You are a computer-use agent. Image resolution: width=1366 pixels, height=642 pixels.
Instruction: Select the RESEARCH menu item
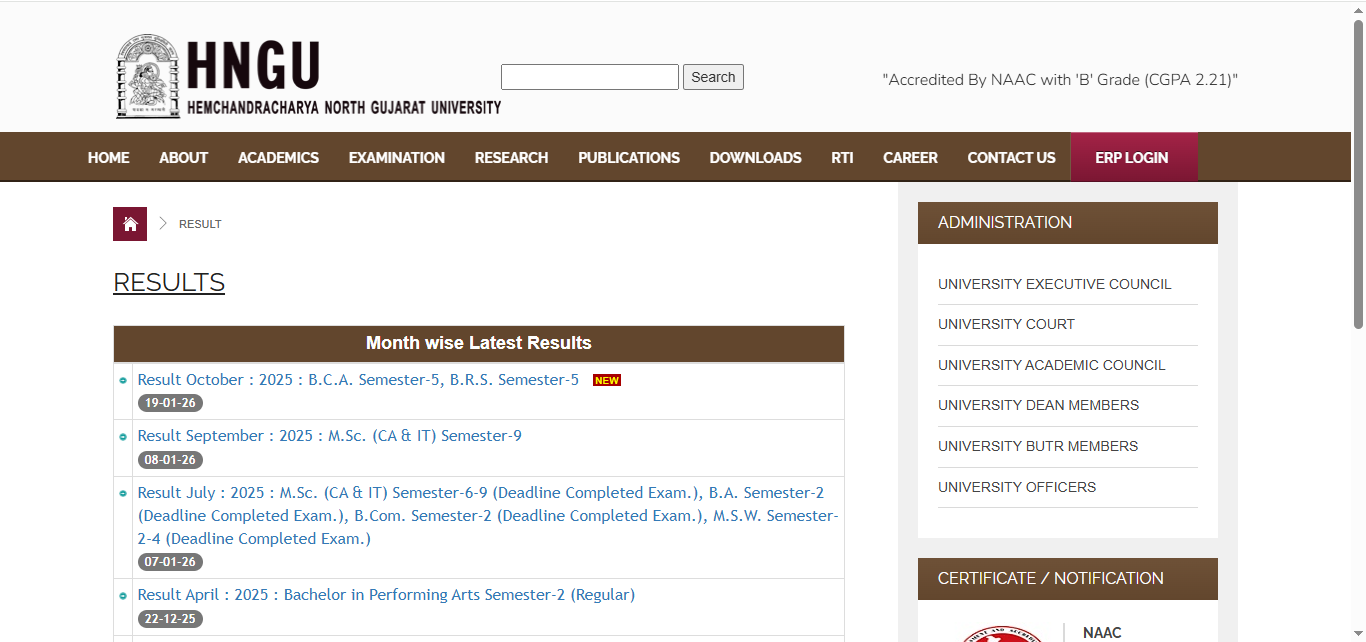(x=511, y=158)
